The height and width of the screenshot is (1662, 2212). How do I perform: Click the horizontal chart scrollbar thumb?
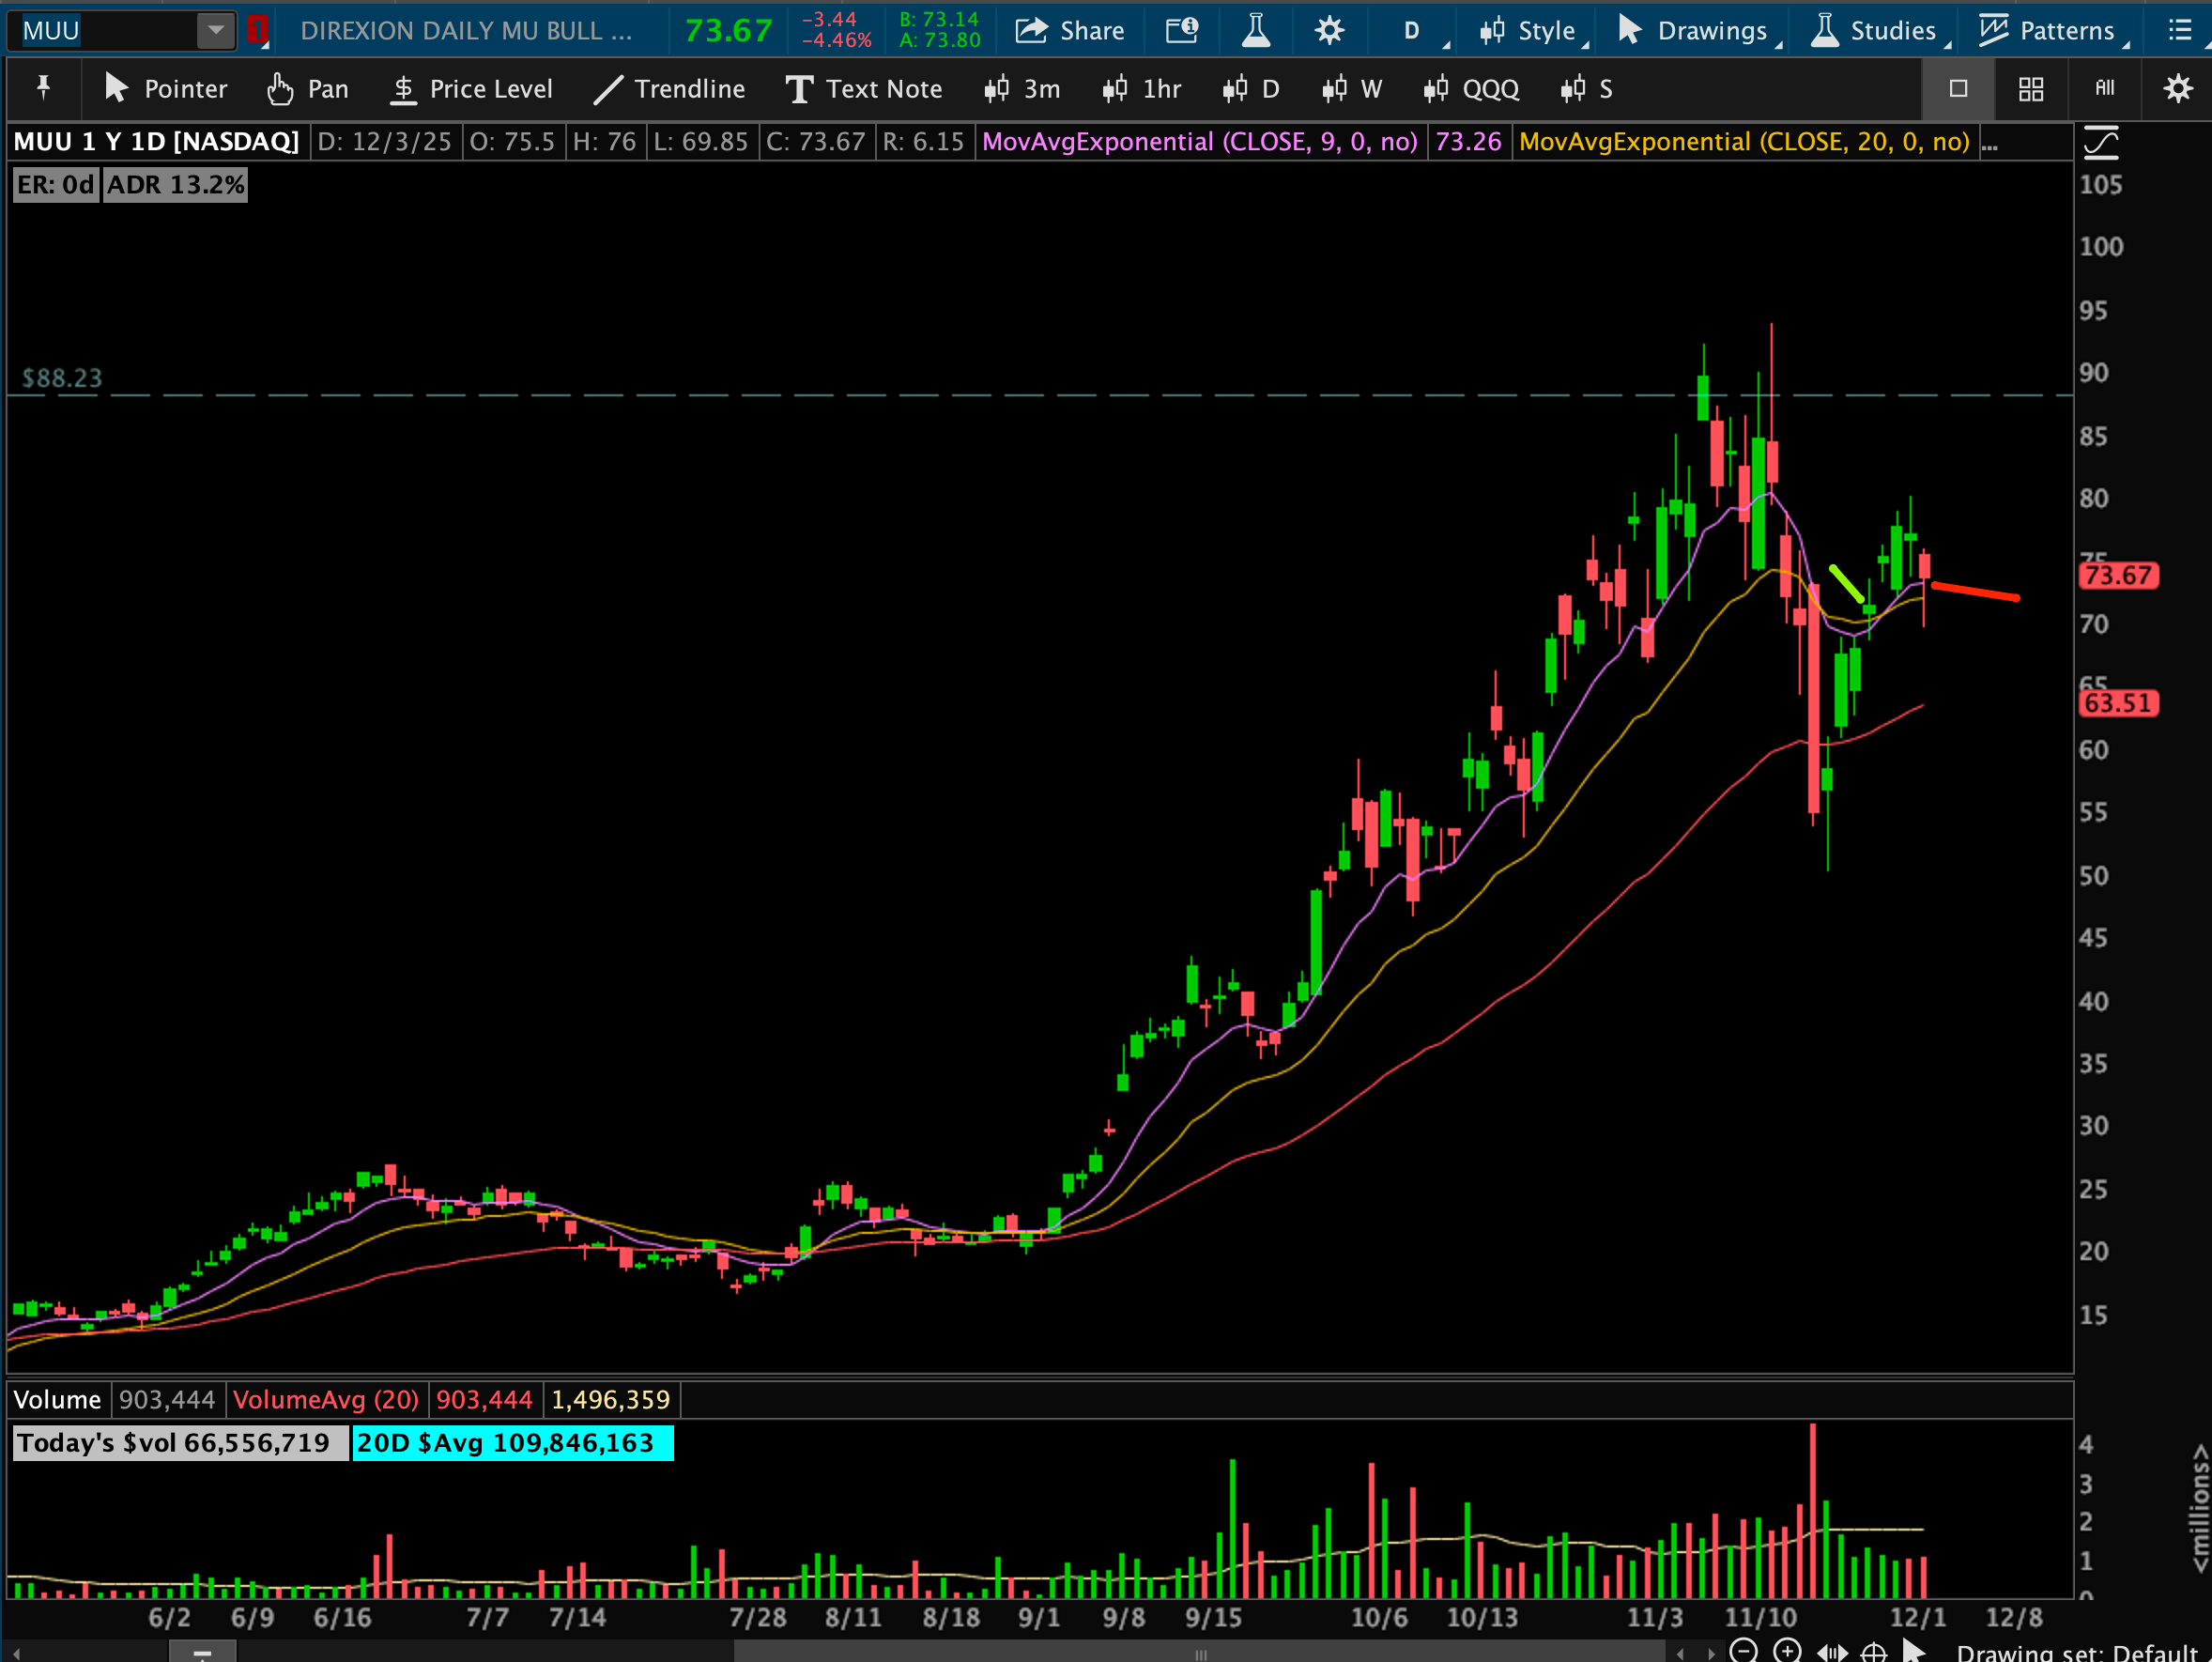point(1200,1652)
